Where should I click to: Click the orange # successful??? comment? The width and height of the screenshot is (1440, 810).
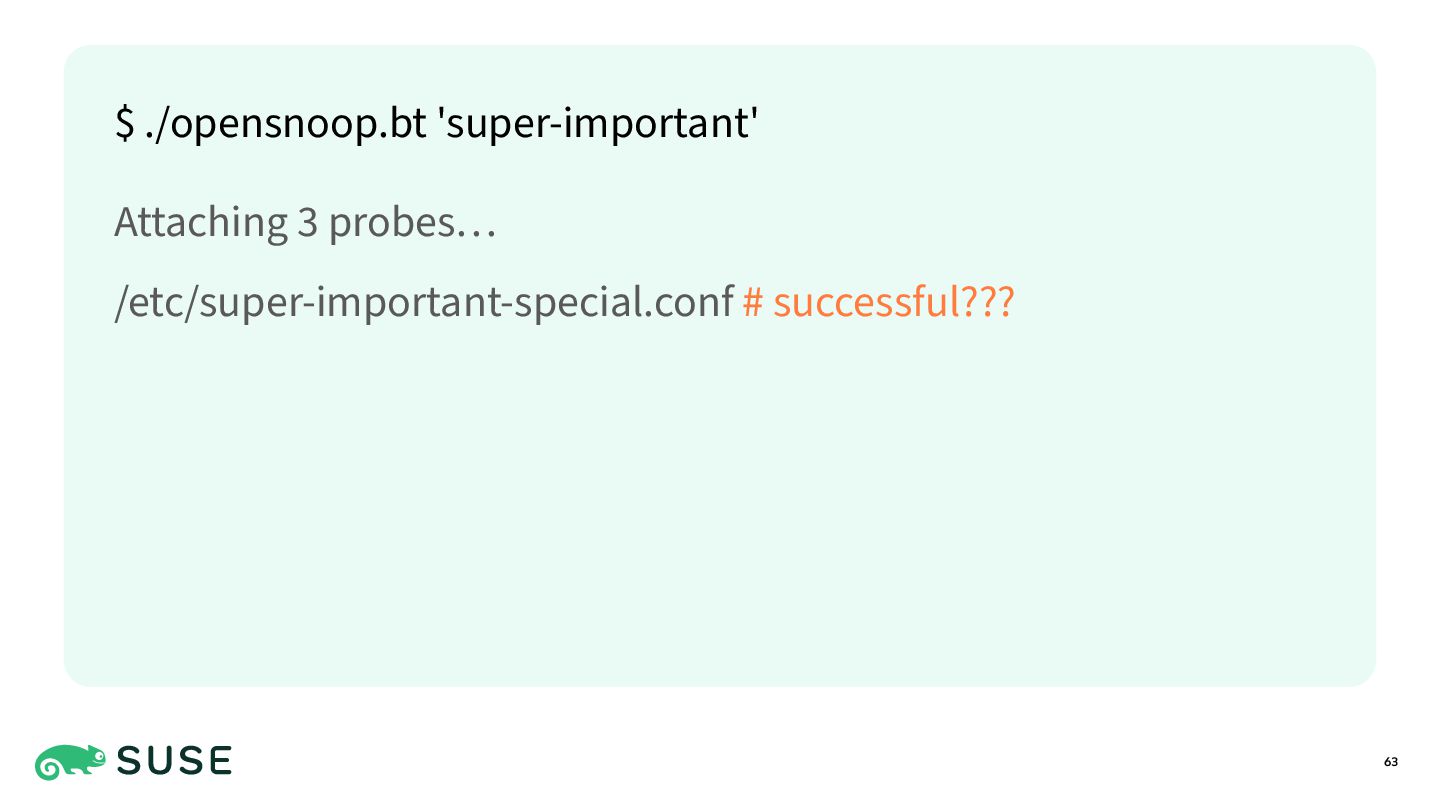(878, 302)
